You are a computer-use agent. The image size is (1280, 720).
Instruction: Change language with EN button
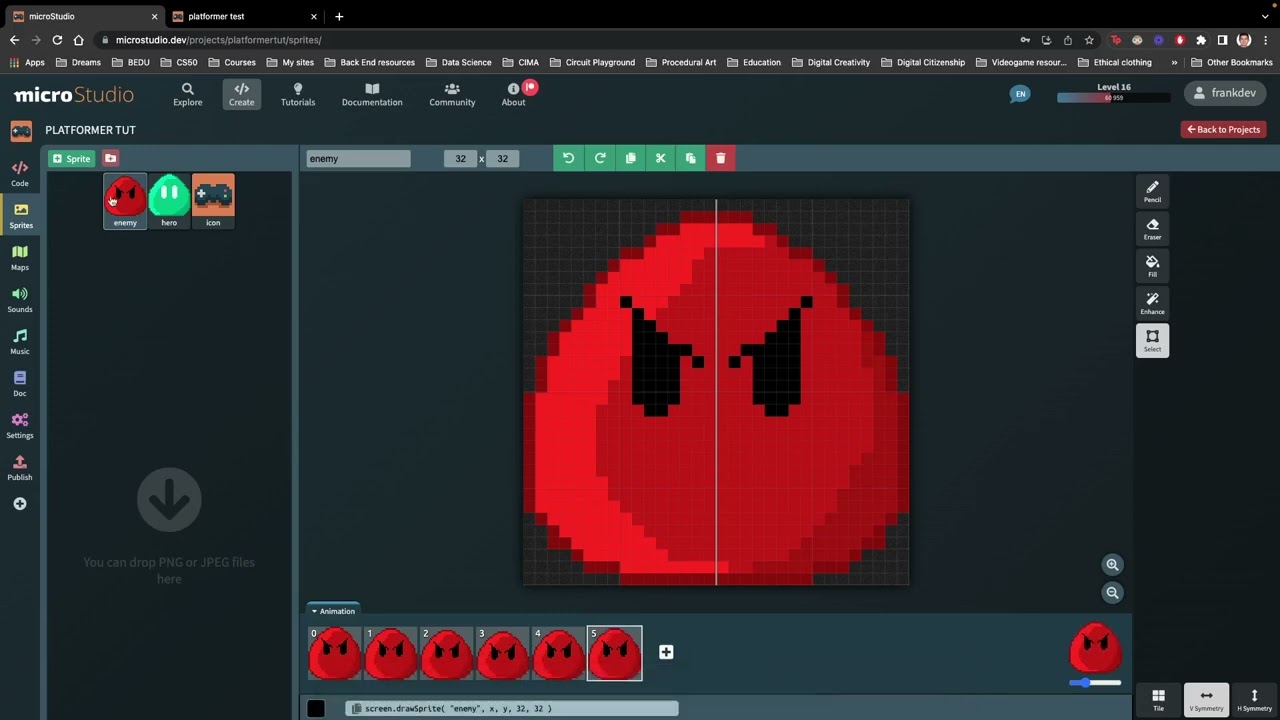click(x=1020, y=94)
